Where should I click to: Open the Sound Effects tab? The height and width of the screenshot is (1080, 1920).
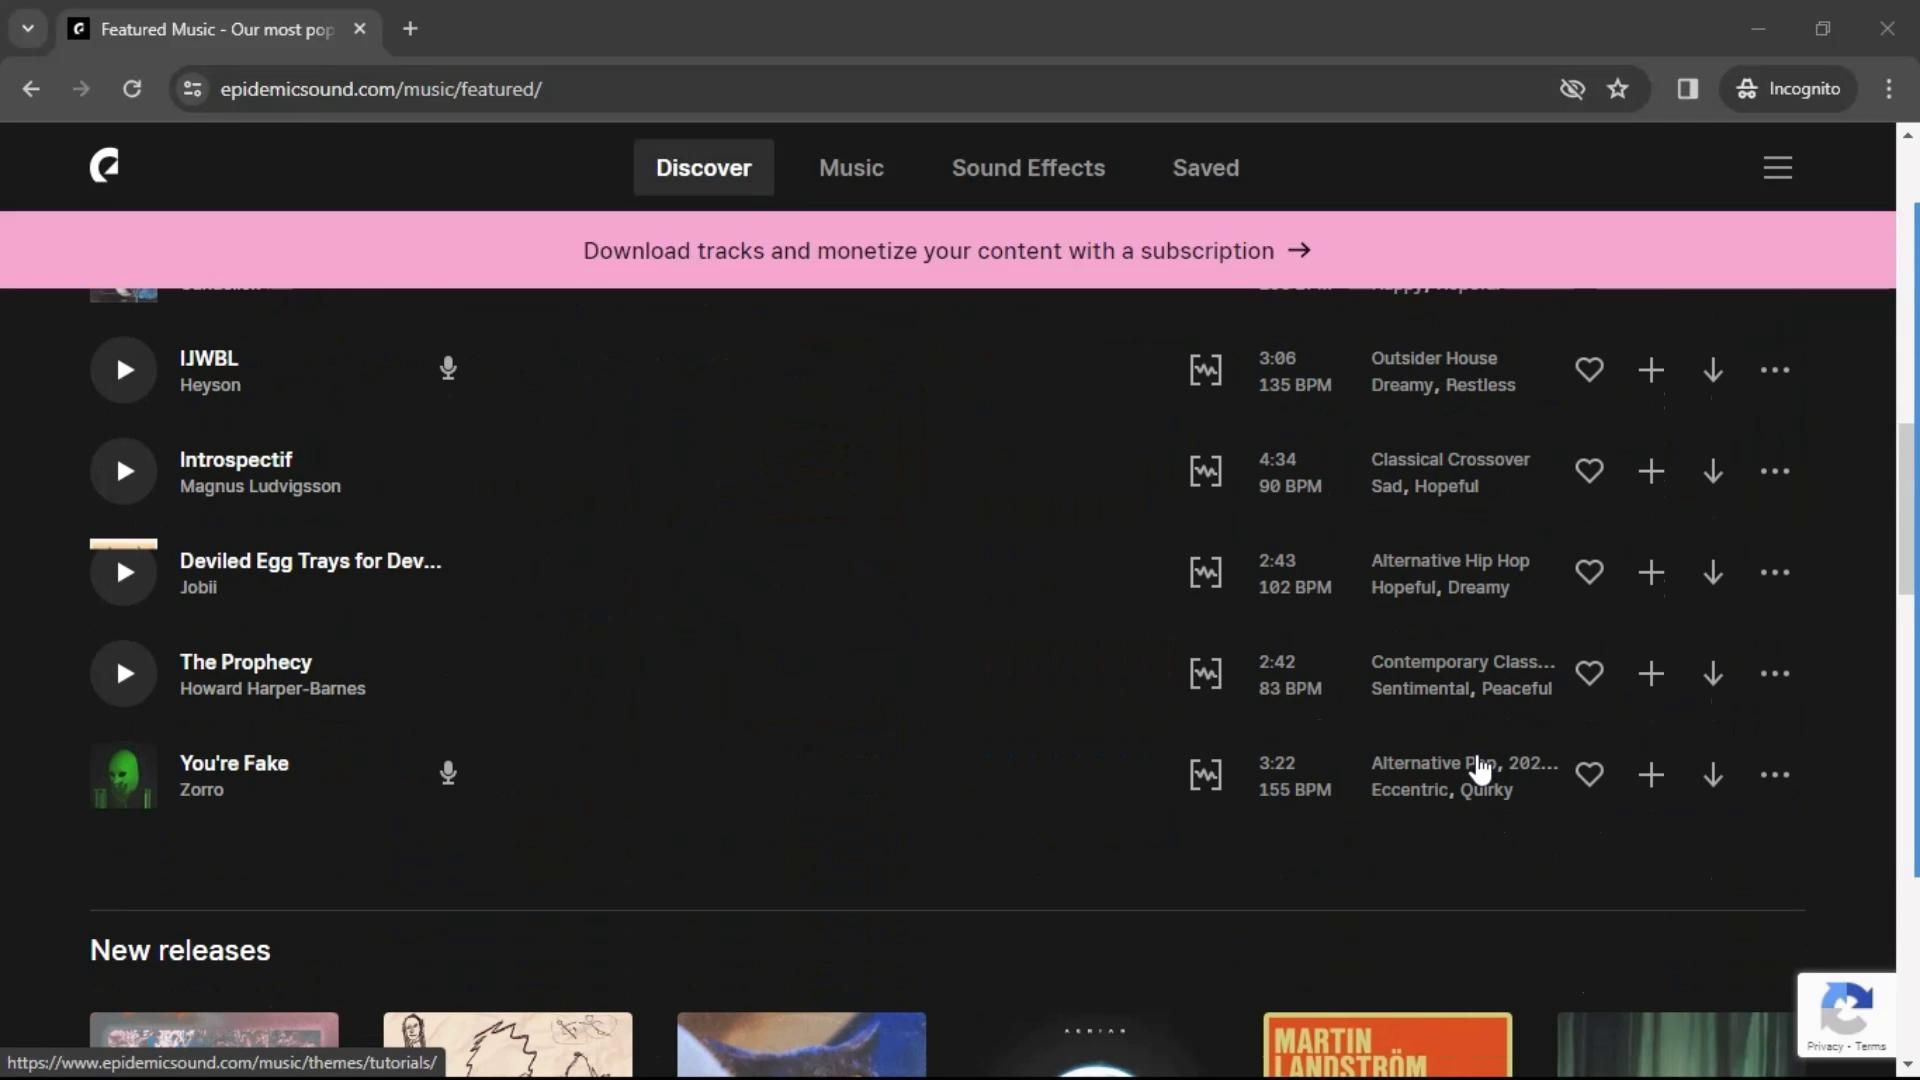(x=1028, y=168)
